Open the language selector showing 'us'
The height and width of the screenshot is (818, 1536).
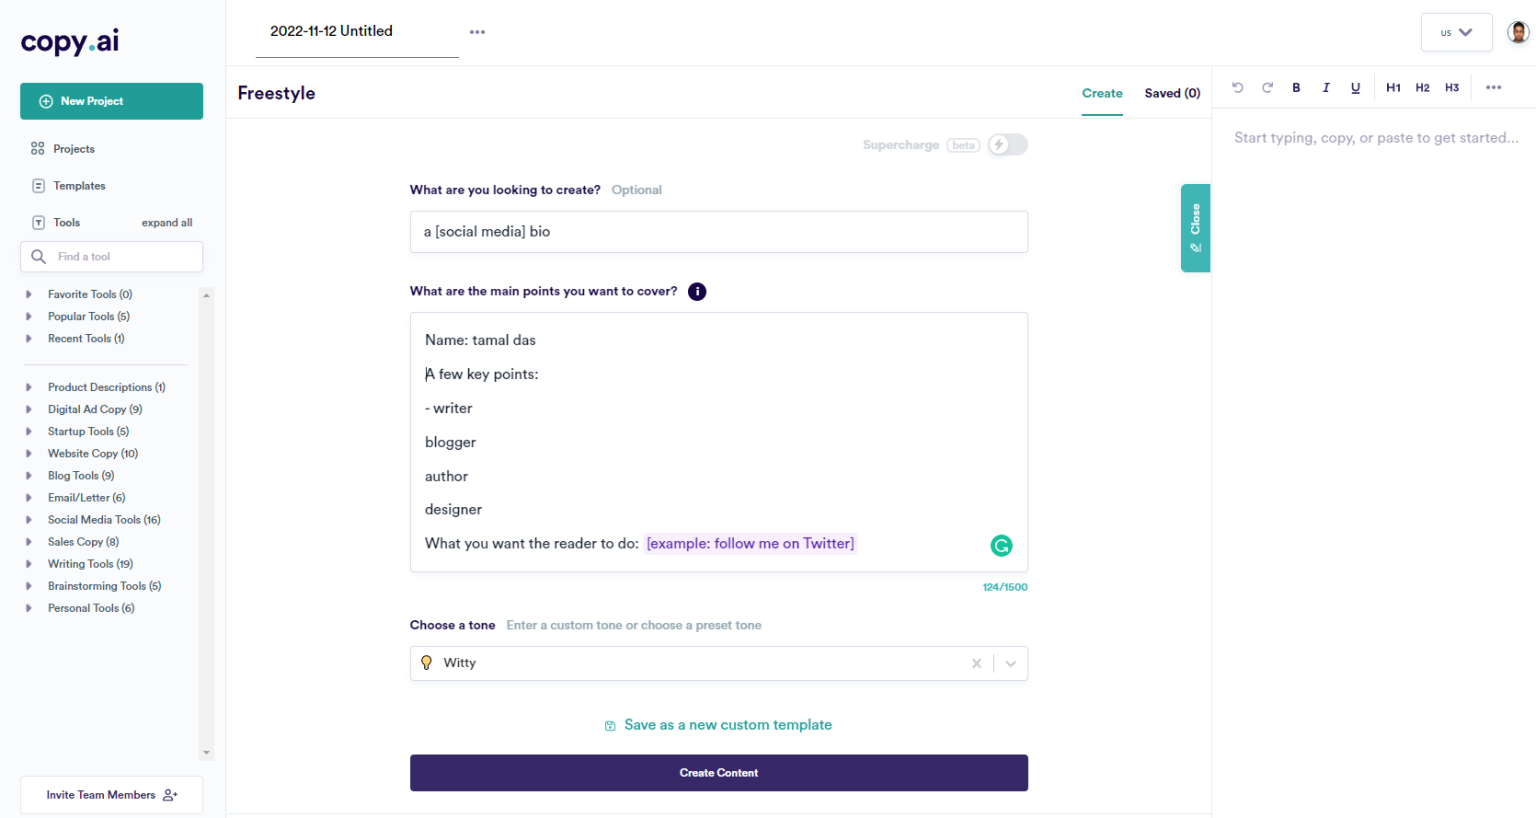(x=1456, y=31)
